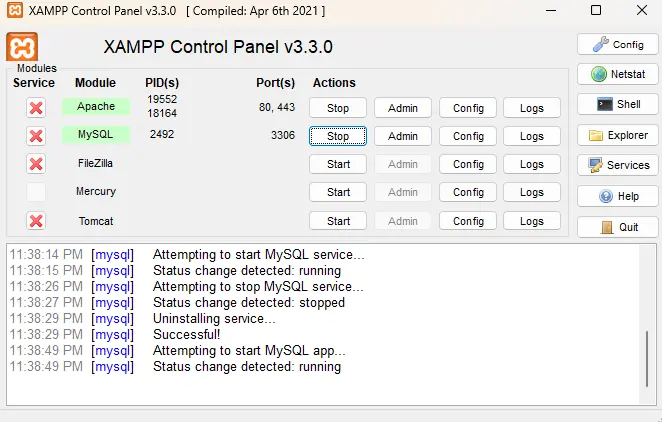Click the large XAMPP logo icon

point(22,47)
